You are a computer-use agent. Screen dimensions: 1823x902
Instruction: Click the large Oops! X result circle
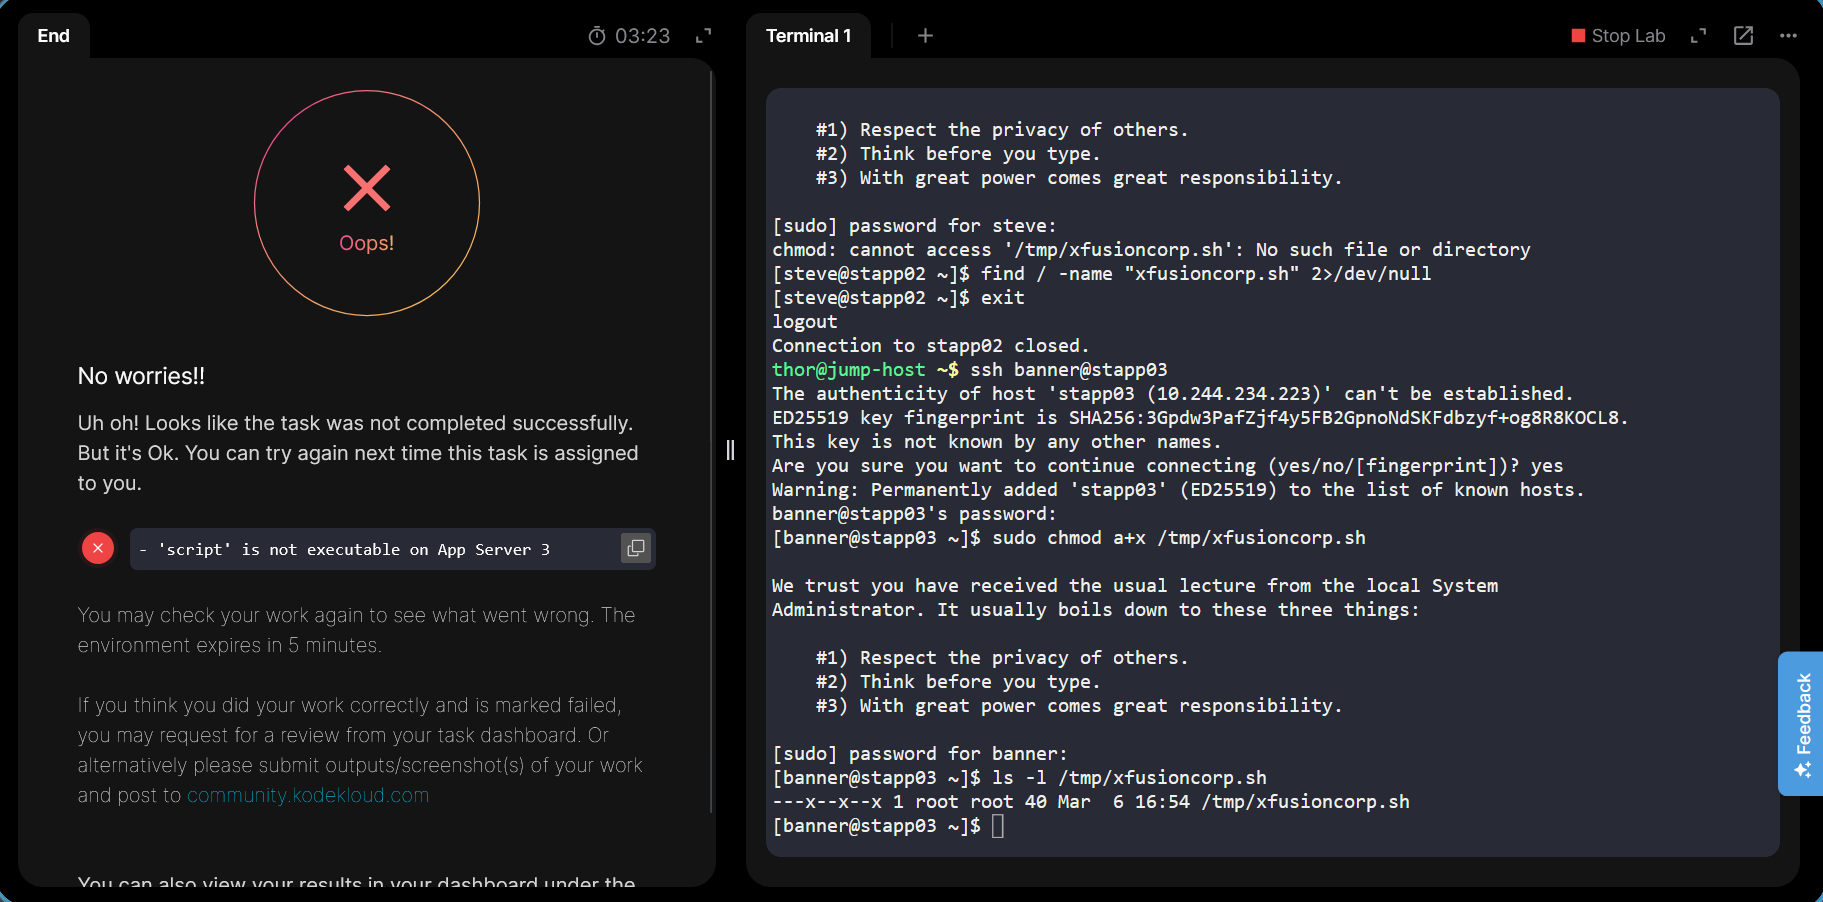click(x=366, y=203)
